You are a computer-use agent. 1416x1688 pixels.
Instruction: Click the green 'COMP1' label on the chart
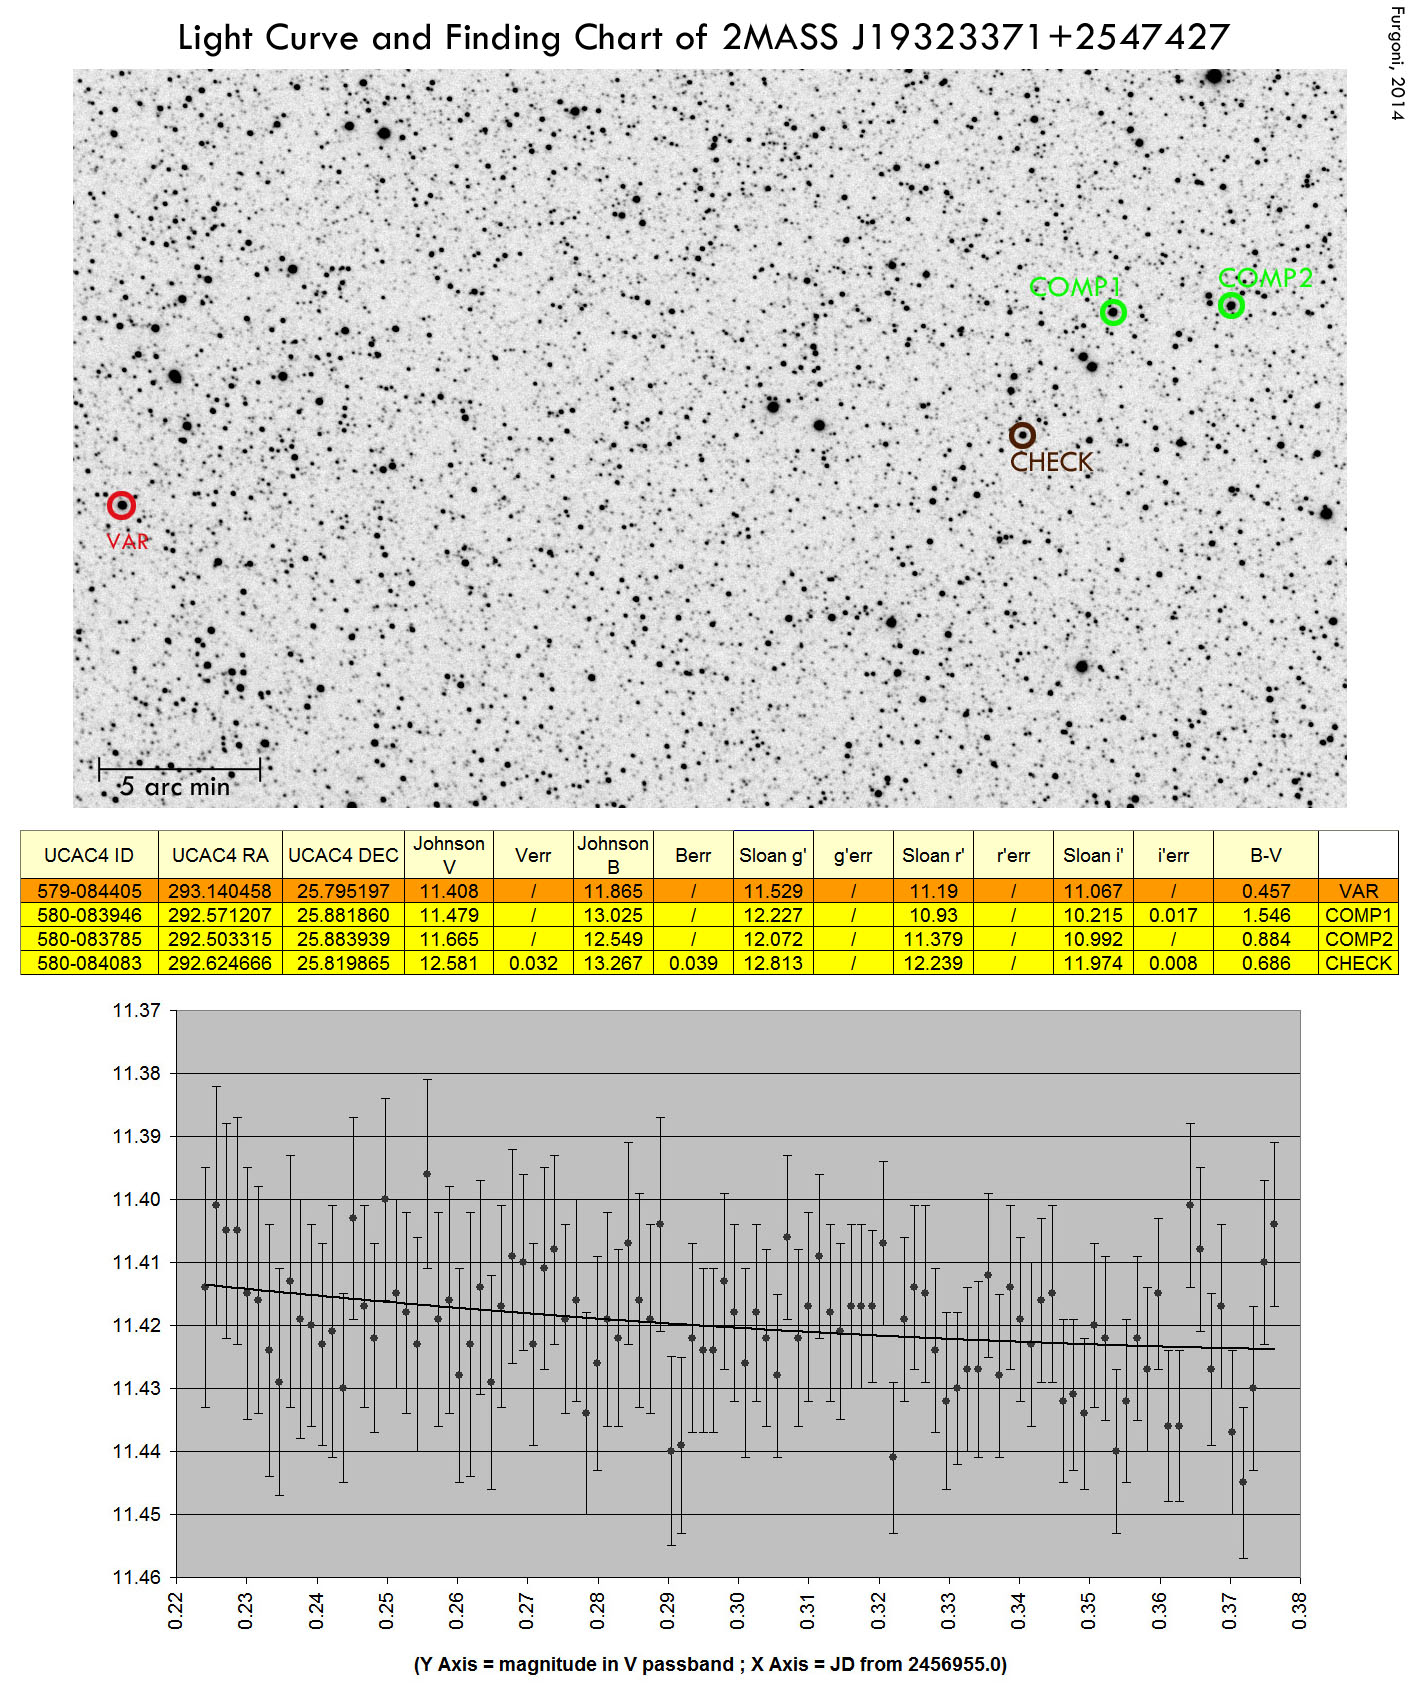1075,287
